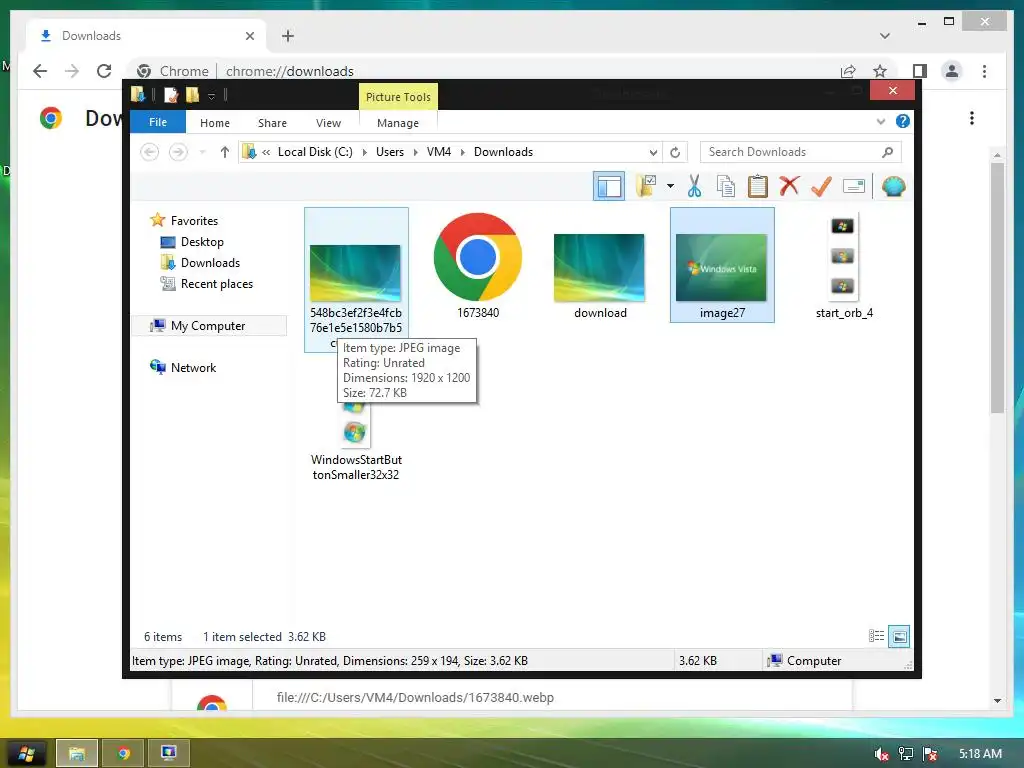Click the Windows Start orb button

pos(25,754)
